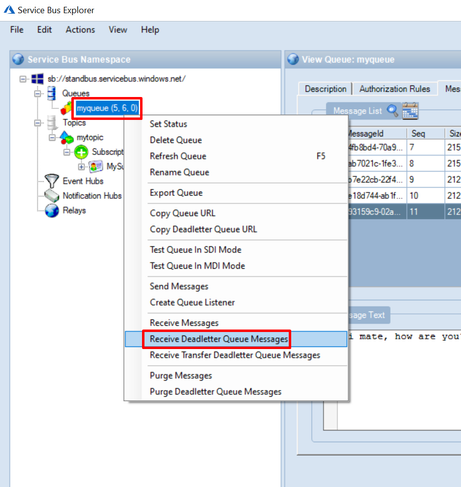Open the File menu
Screen dimensions: 461x487
(x=17, y=30)
